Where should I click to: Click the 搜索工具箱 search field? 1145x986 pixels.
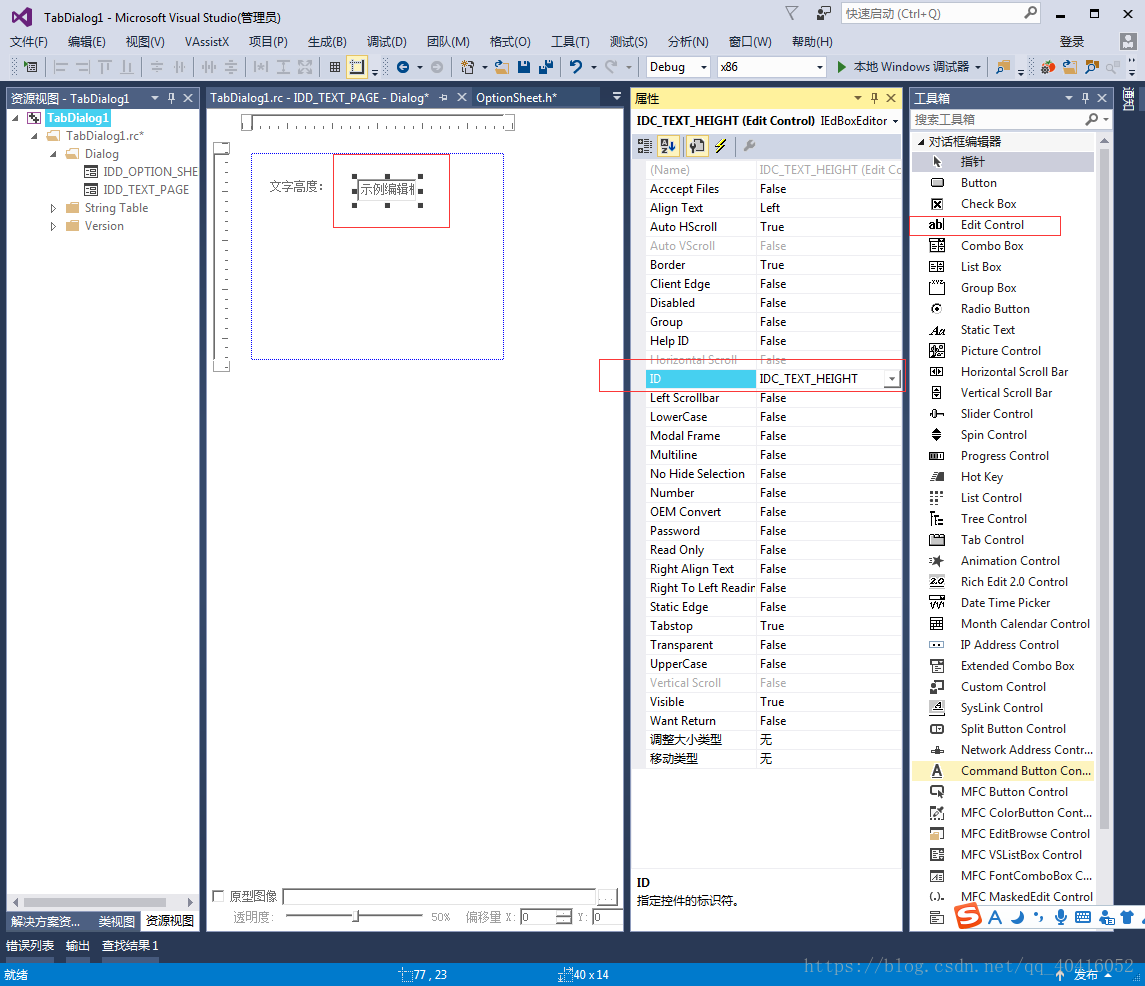pyautogui.click(x=999, y=119)
